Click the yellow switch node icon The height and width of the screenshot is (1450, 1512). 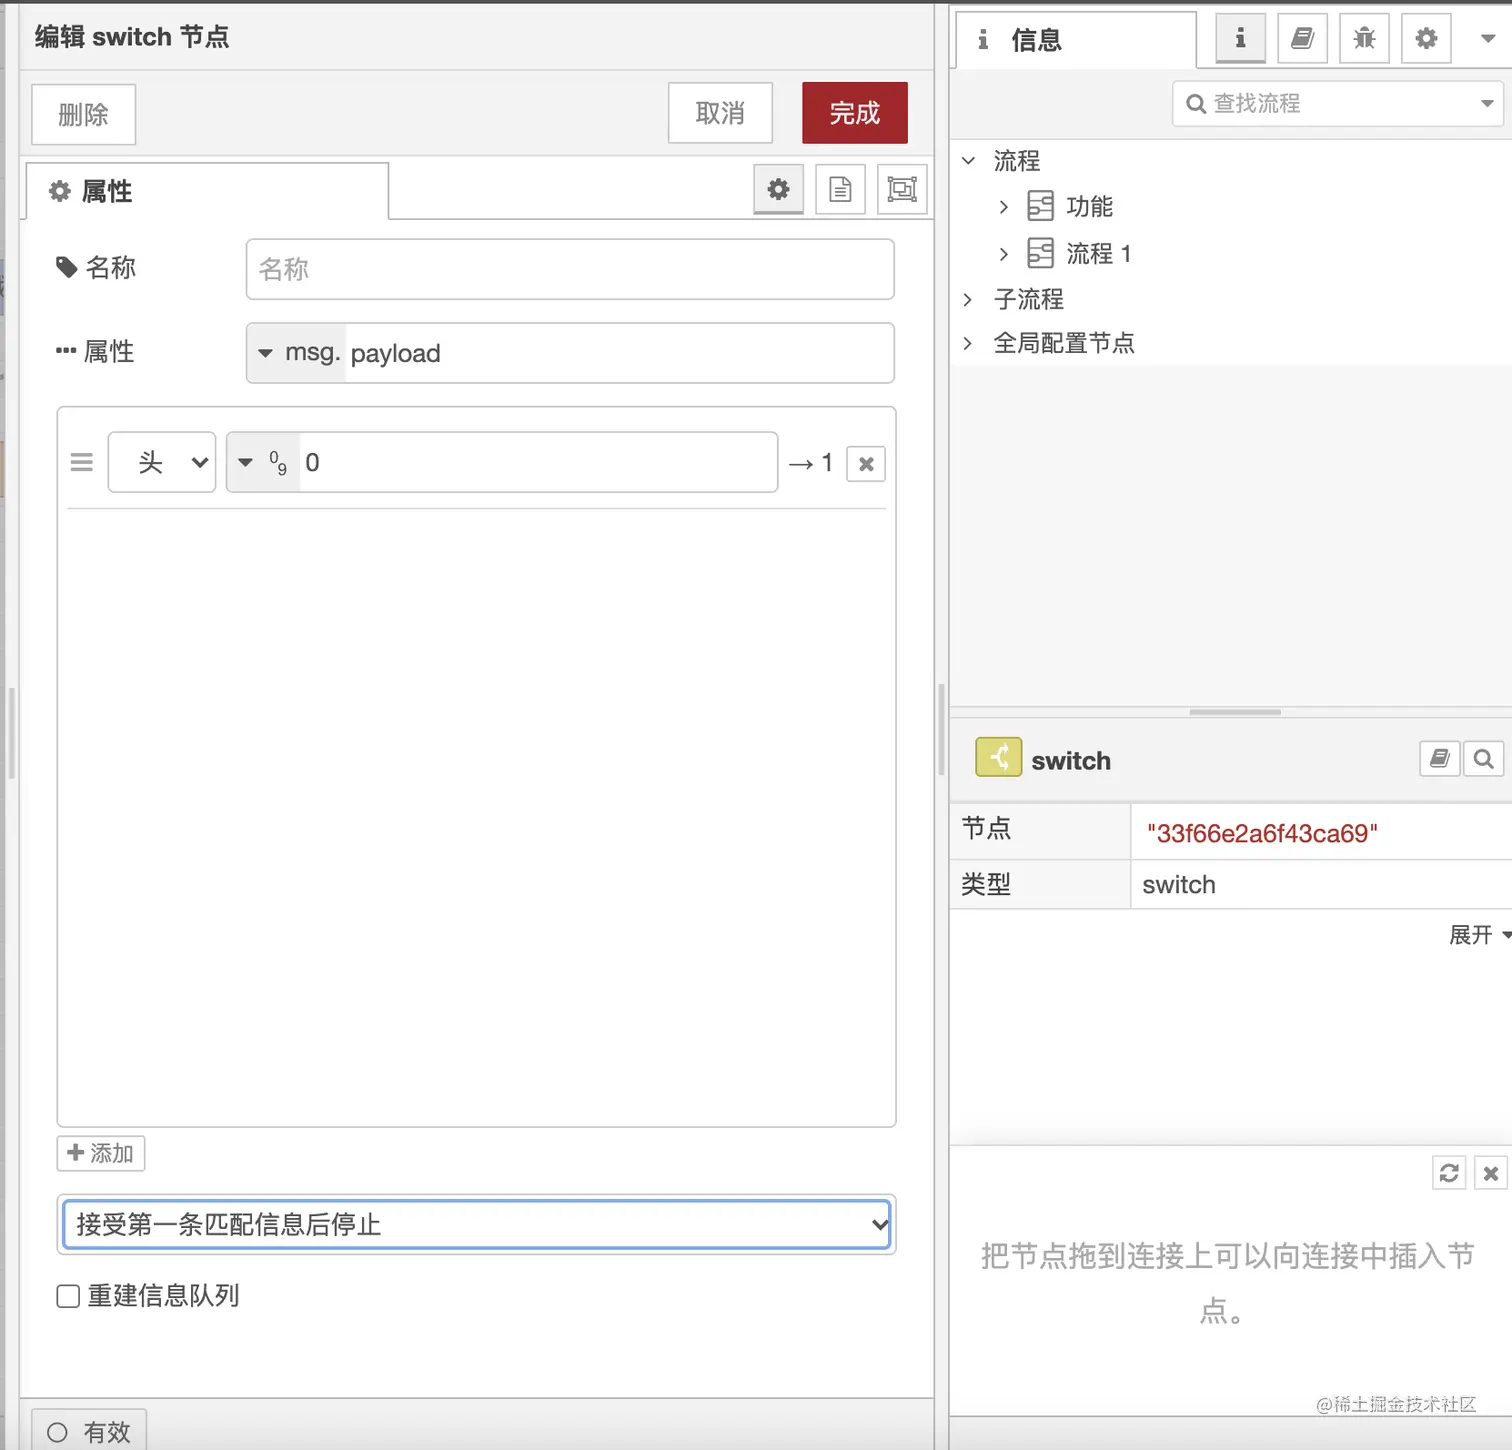pyautogui.click(x=998, y=758)
